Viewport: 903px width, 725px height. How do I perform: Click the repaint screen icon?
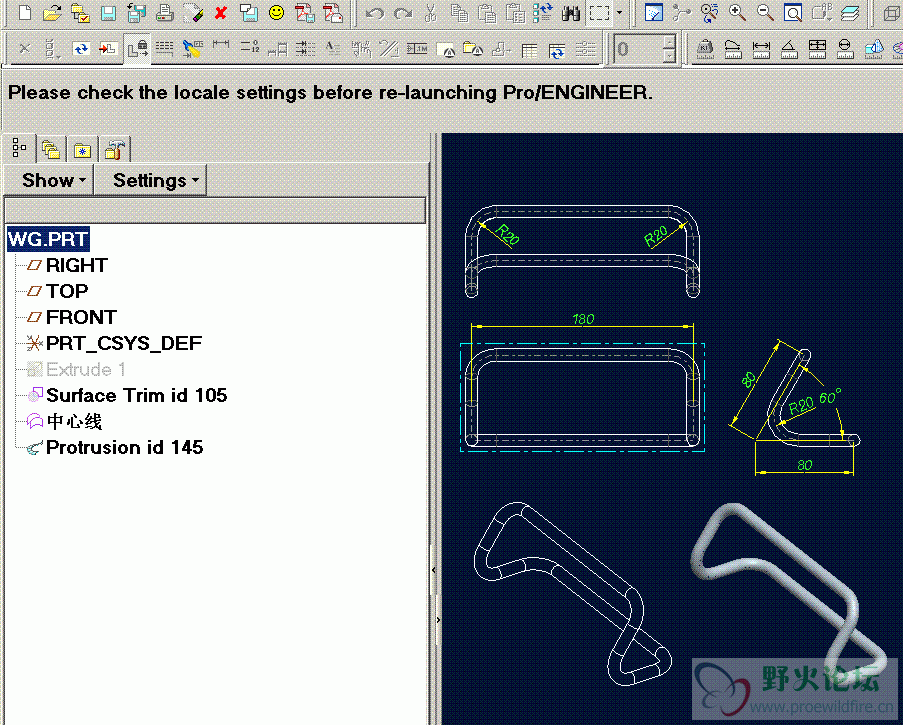(654, 13)
